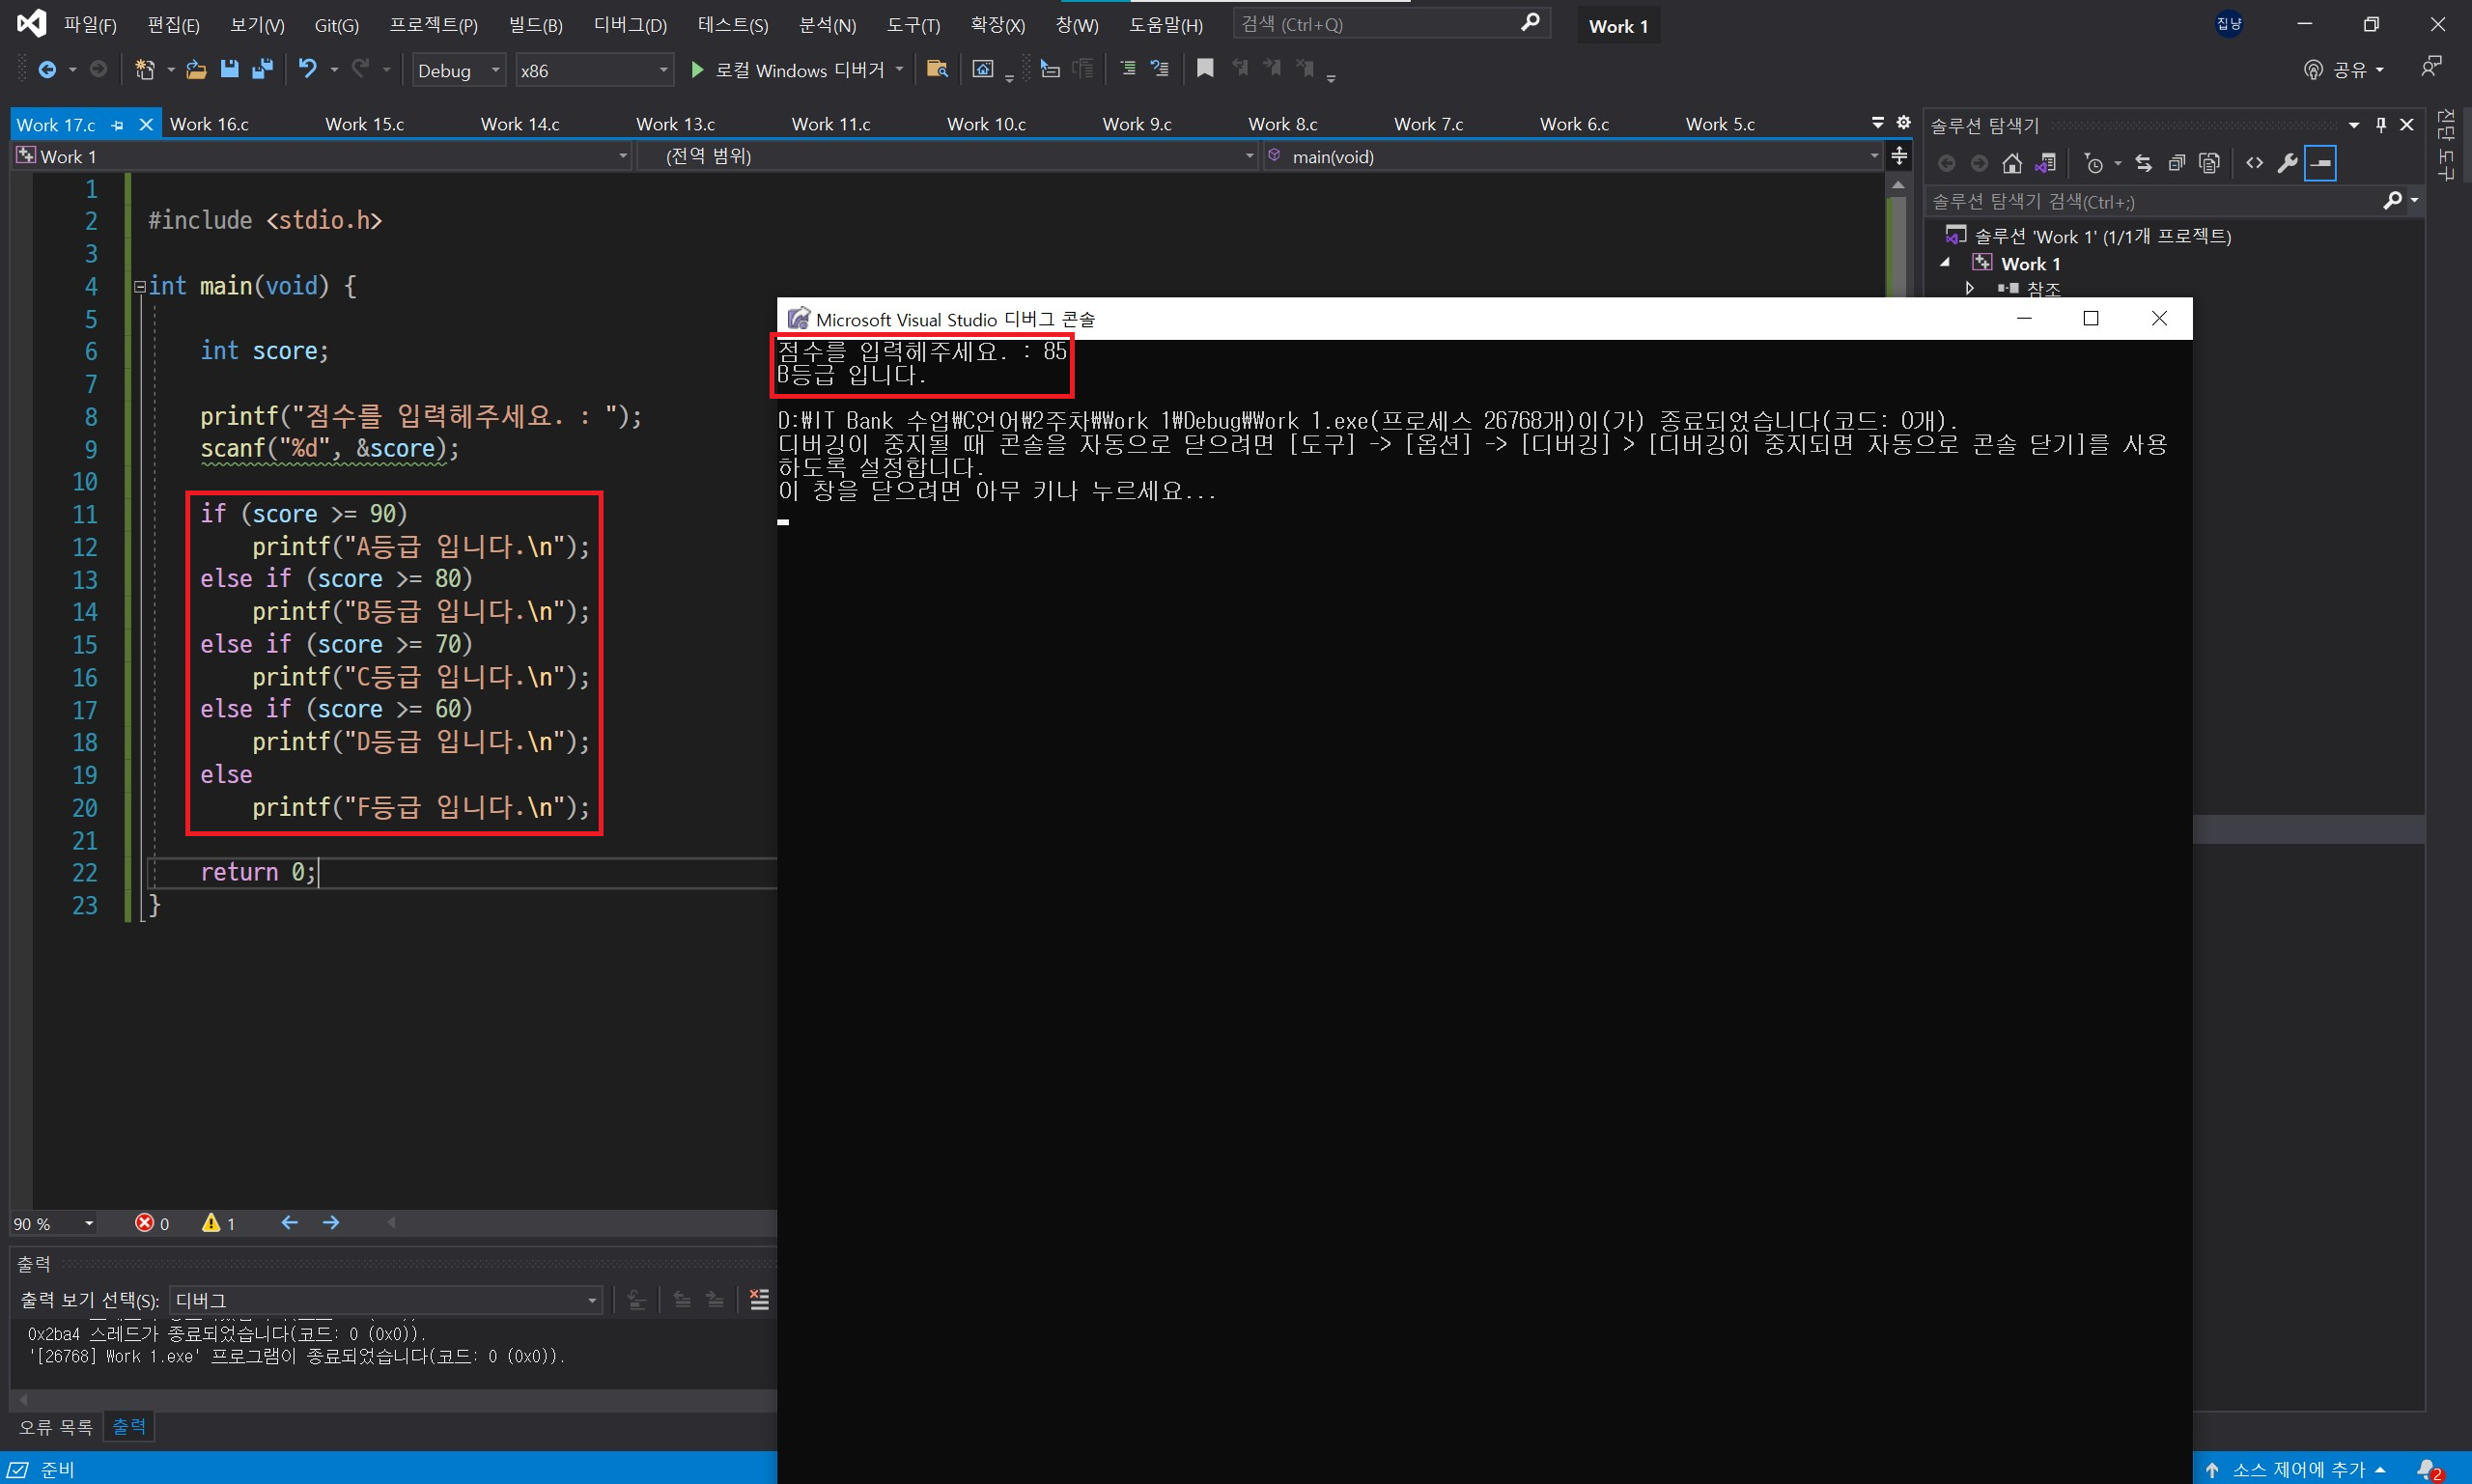Open properties wrench icon in Solution Explorer
2472x1484 pixels.
click(2287, 163)
